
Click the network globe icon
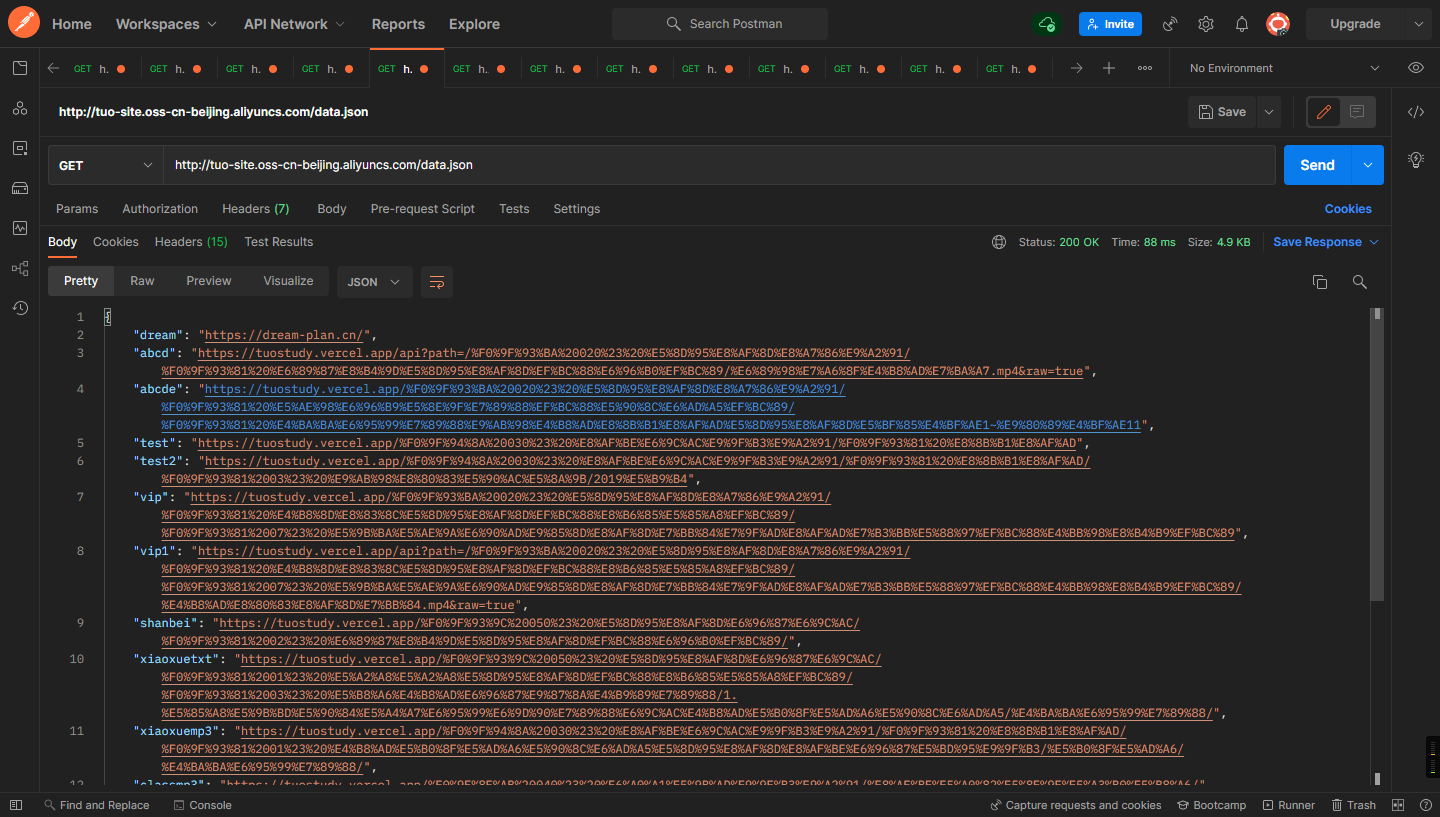[x=999, y=242]
